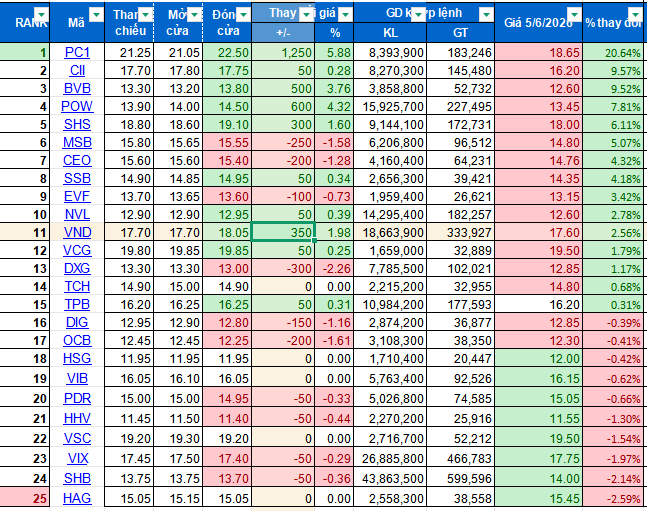The image size is (647, 511).
Task: Click PC1 percent change cell 20.64%
Action: (614, 52)
